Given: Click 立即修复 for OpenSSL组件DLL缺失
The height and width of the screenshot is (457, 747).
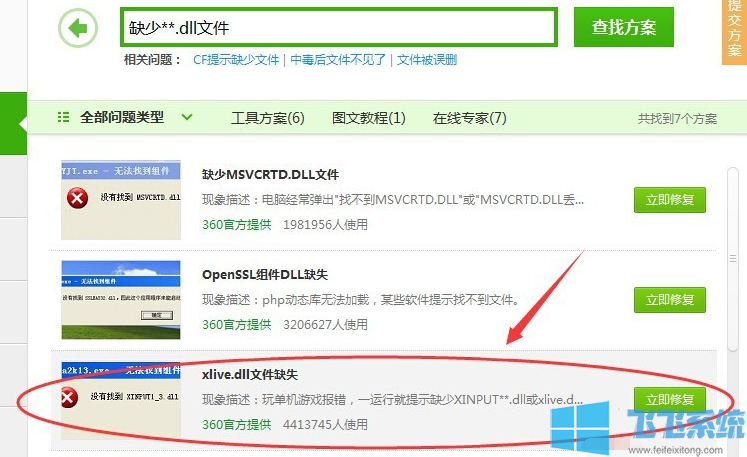Looking at the screenshot, I should (669, 299).
